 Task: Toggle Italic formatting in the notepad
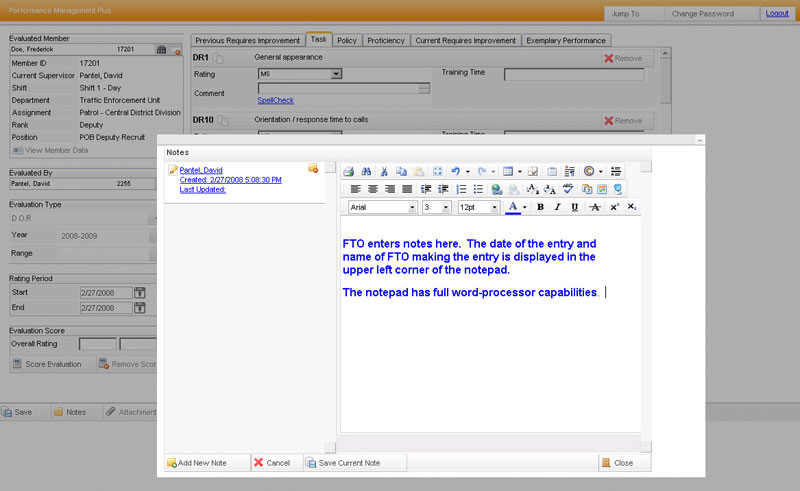[556, 207]
